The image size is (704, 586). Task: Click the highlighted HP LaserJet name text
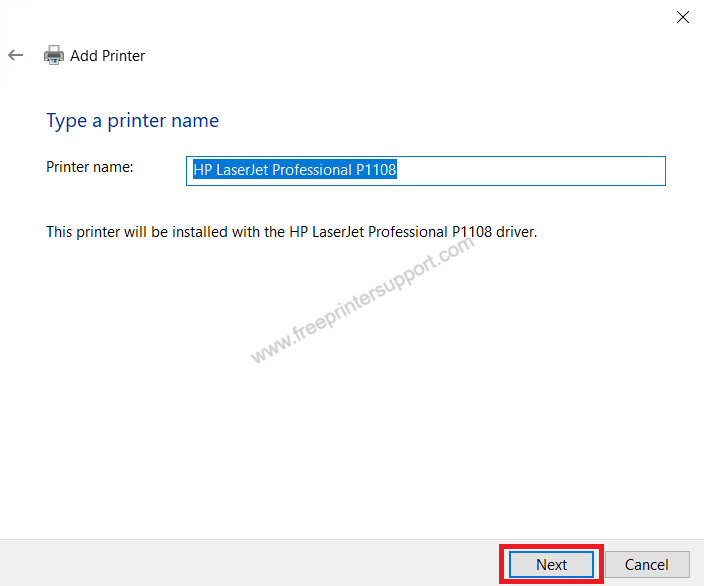[x=294, y=170]
